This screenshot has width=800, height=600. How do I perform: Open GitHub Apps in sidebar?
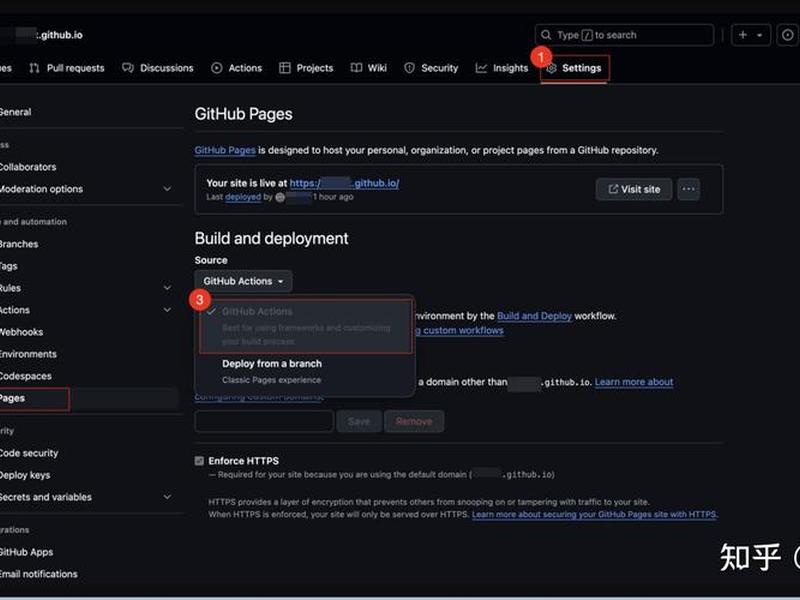(x=27, y=553)
